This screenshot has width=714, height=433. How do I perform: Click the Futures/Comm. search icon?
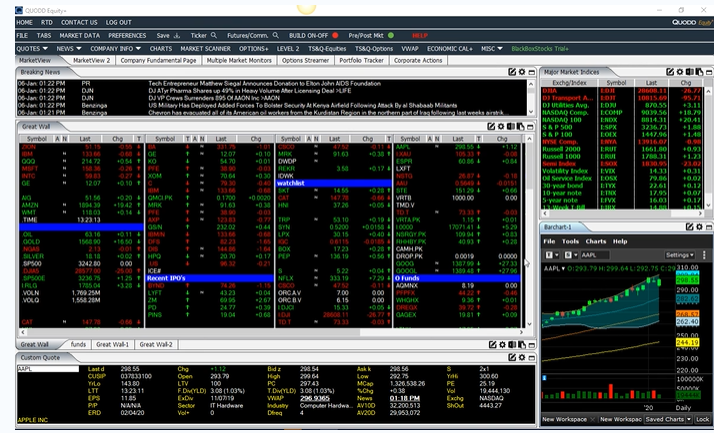pos(275,35)
